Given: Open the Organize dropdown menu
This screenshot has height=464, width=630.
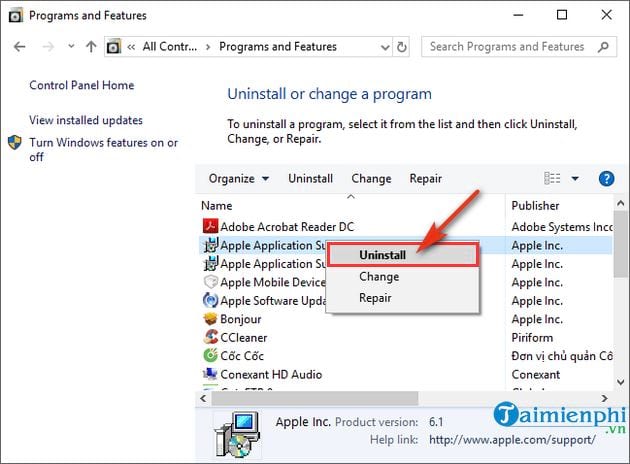Looking at the screenshot, I should pyautogui.click(x=239, y=178).
